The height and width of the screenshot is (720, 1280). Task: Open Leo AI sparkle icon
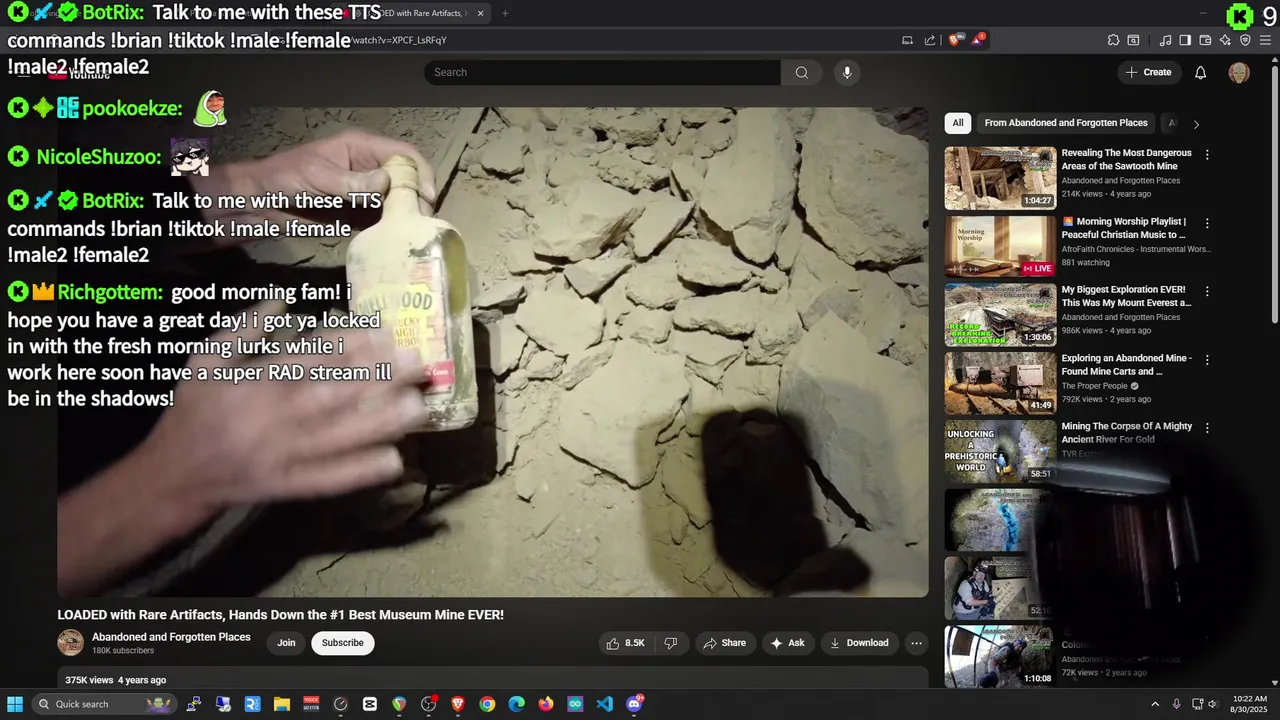point(1225,40)
